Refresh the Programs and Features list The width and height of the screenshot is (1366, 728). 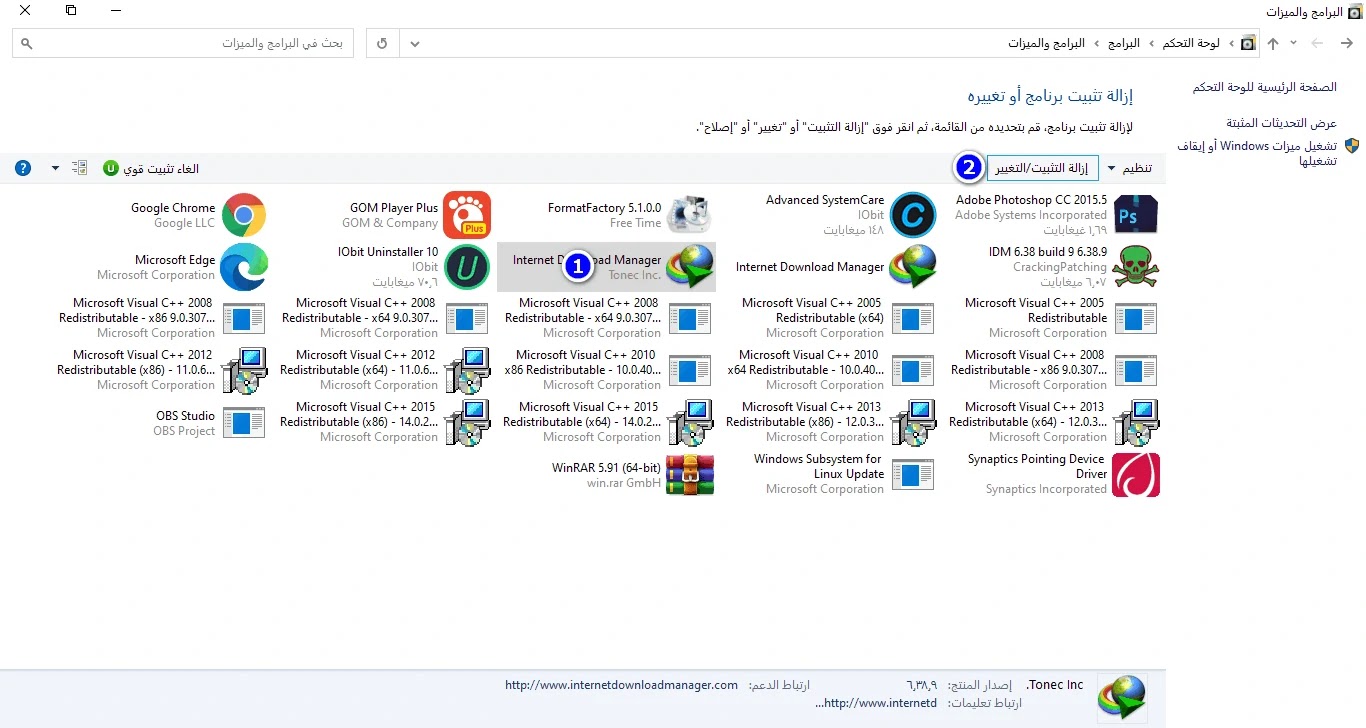(x=382, y=44)
